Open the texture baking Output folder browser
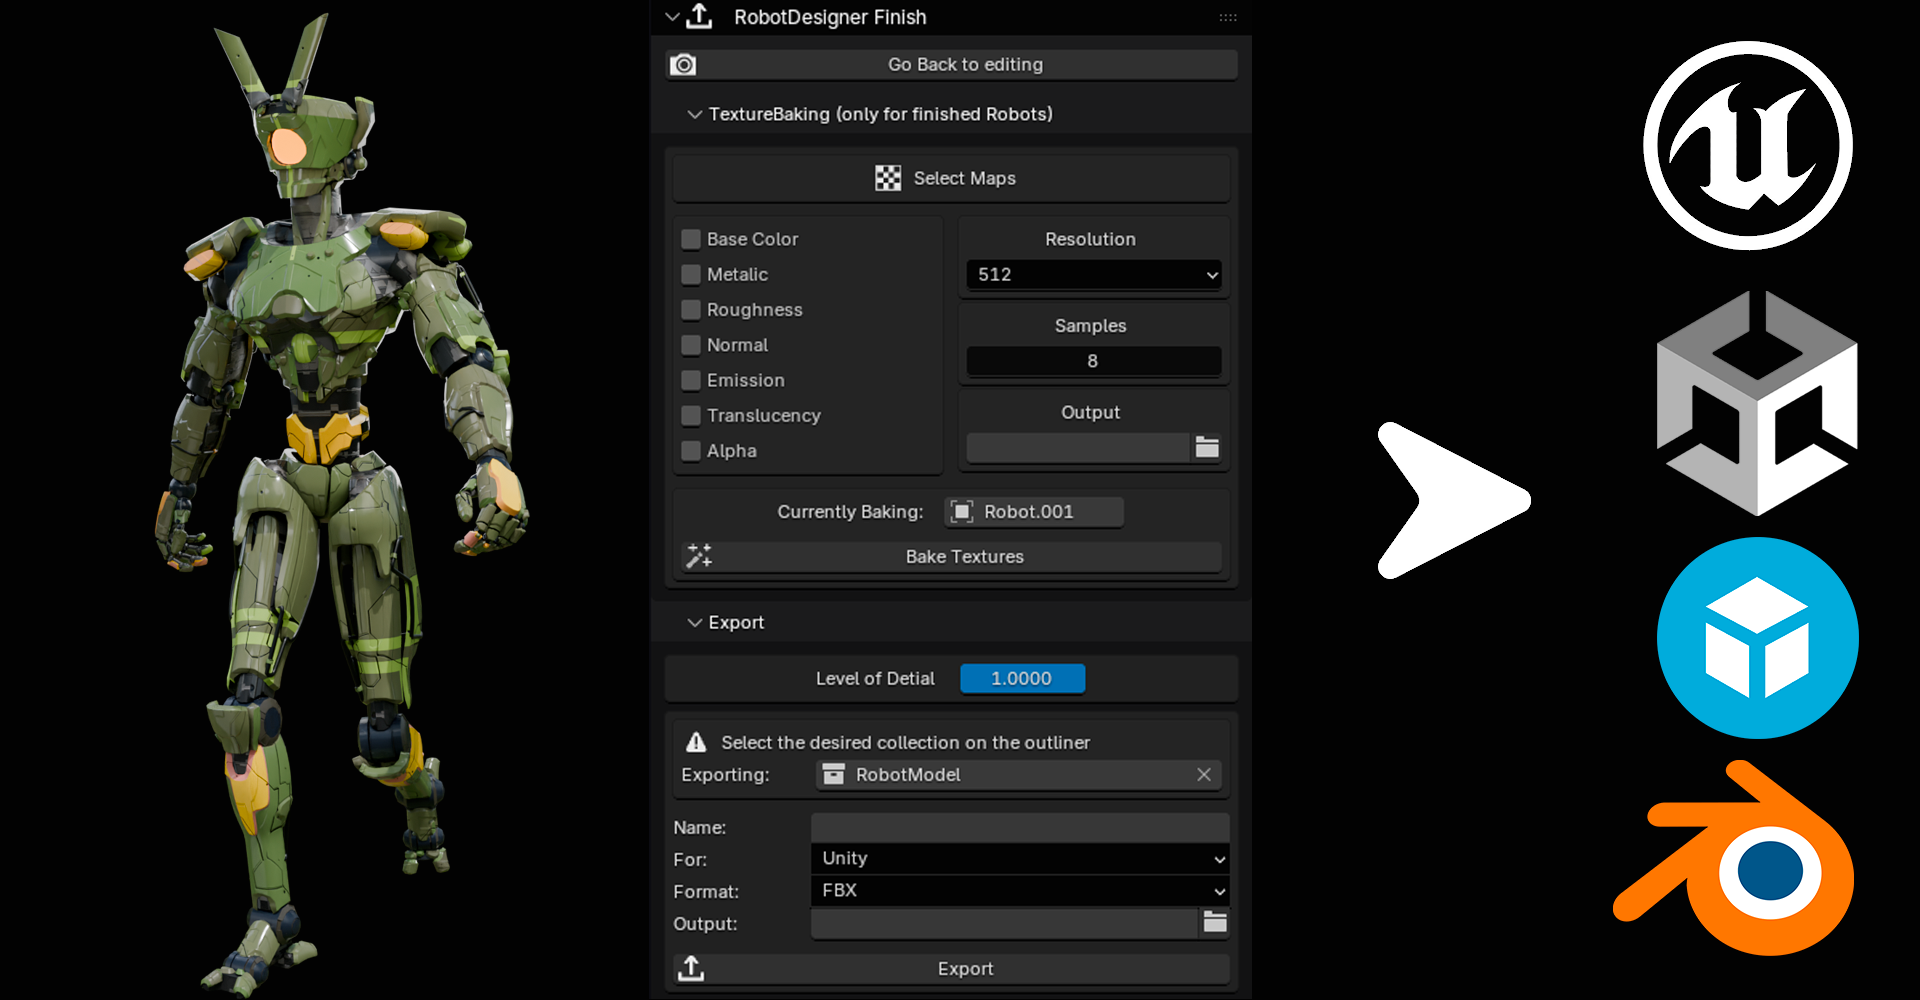This screenshot has height=1000, width=1920. 1207,447
